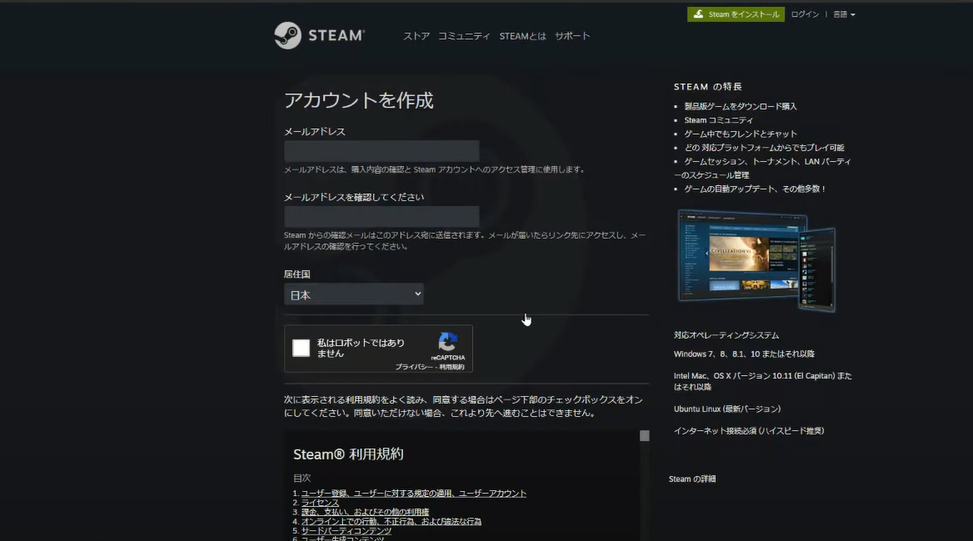The height and width of the screenshot is (541, 973).
Task: Open the サポート menu
Action: [x=572, y=36]
